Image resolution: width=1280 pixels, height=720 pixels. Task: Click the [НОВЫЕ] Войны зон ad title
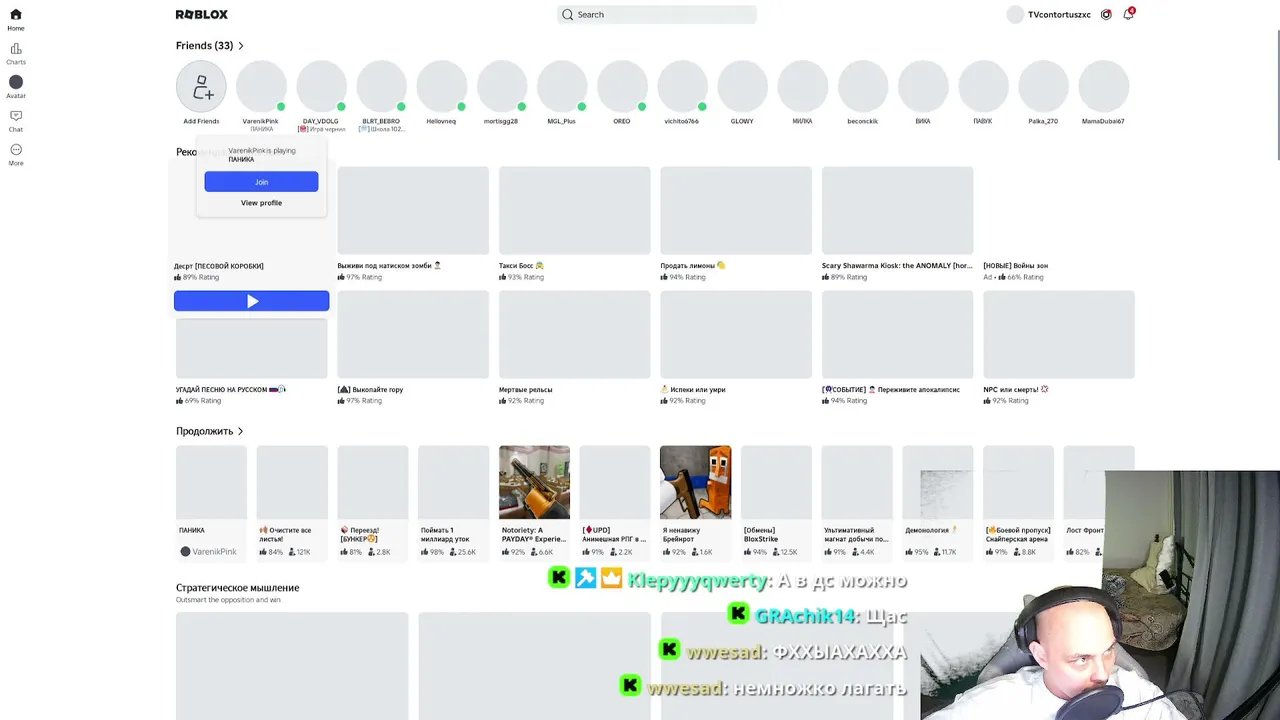click(x=1016, y=266)
